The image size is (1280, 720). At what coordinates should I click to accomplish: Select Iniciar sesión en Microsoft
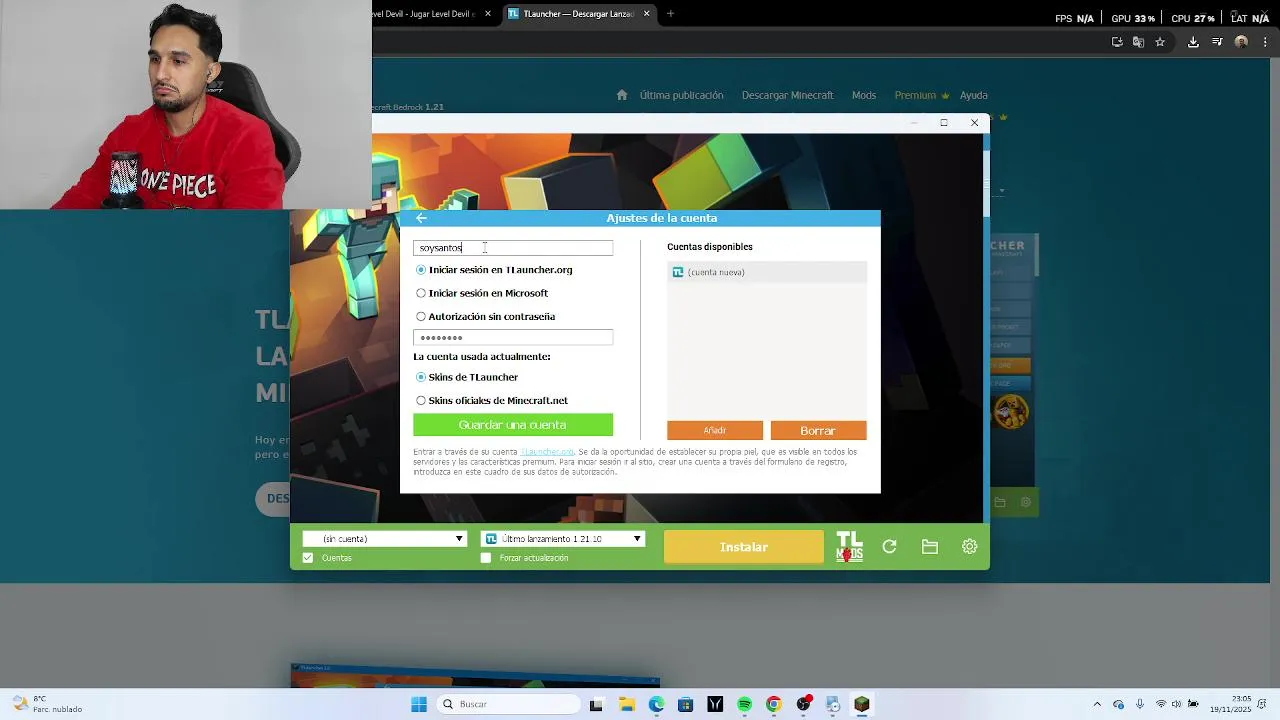(421, 293)
